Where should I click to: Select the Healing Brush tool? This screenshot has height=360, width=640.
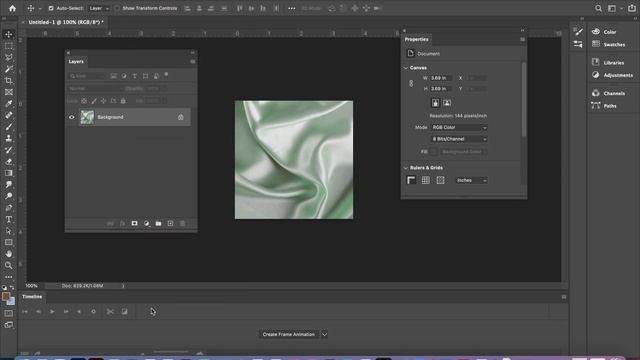9,115
